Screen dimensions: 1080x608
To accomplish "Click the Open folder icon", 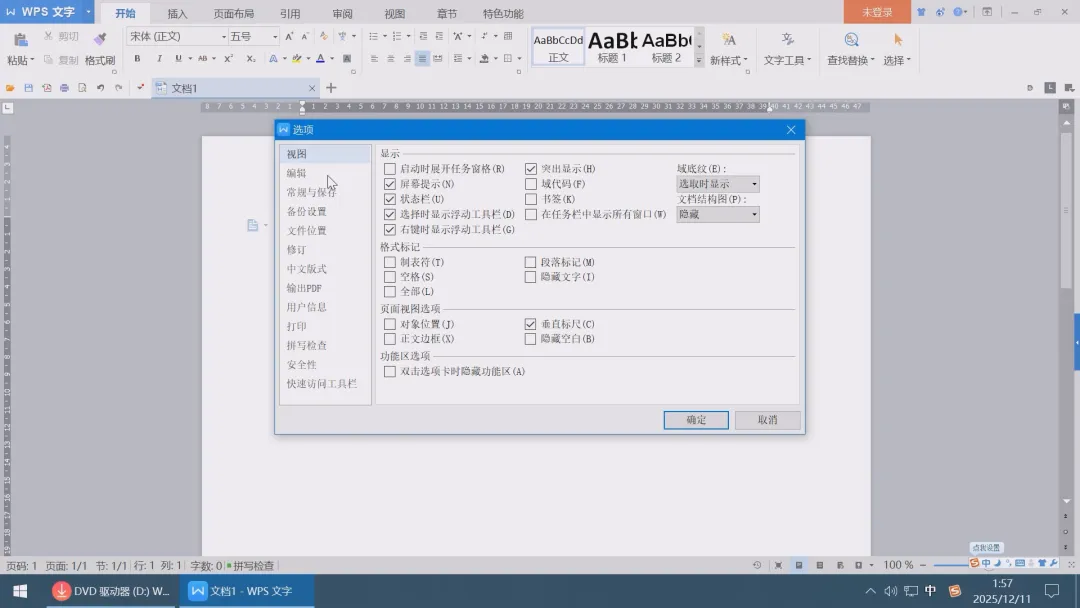I will [10, 88].
